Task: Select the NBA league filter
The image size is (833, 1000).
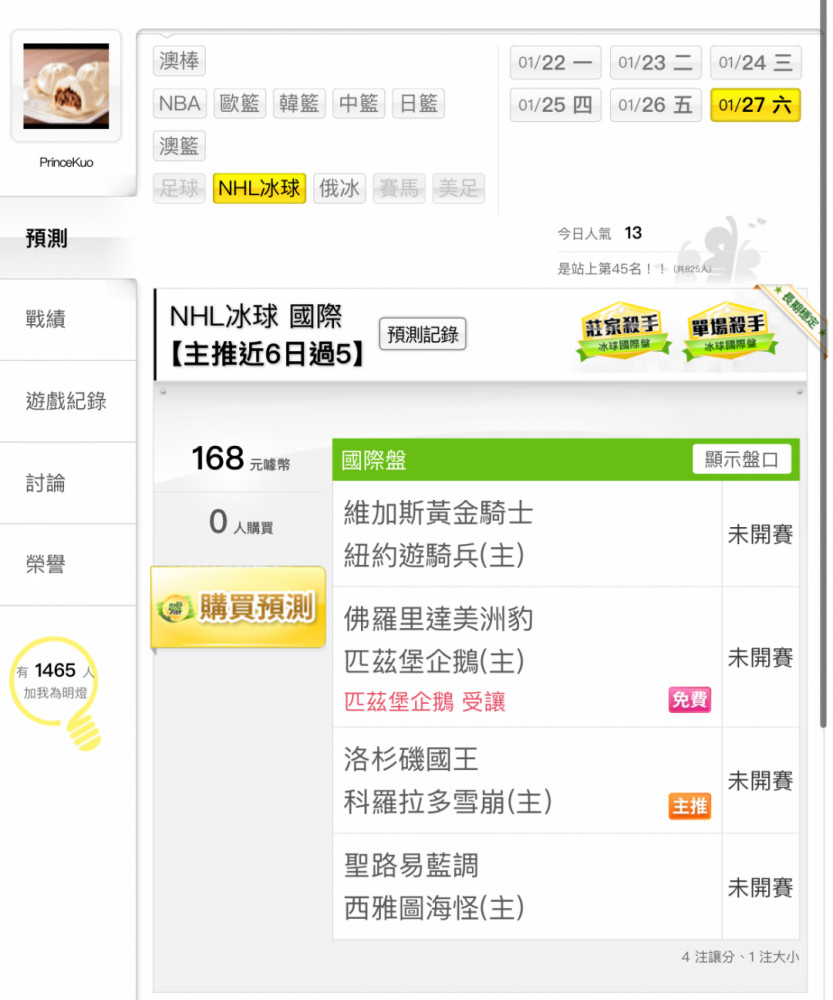Action: click(180, 103)
